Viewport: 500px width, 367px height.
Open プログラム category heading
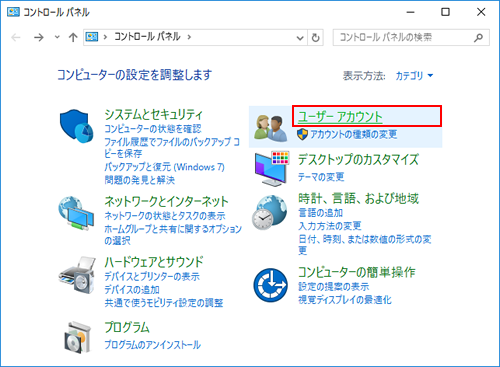(127, 327)
